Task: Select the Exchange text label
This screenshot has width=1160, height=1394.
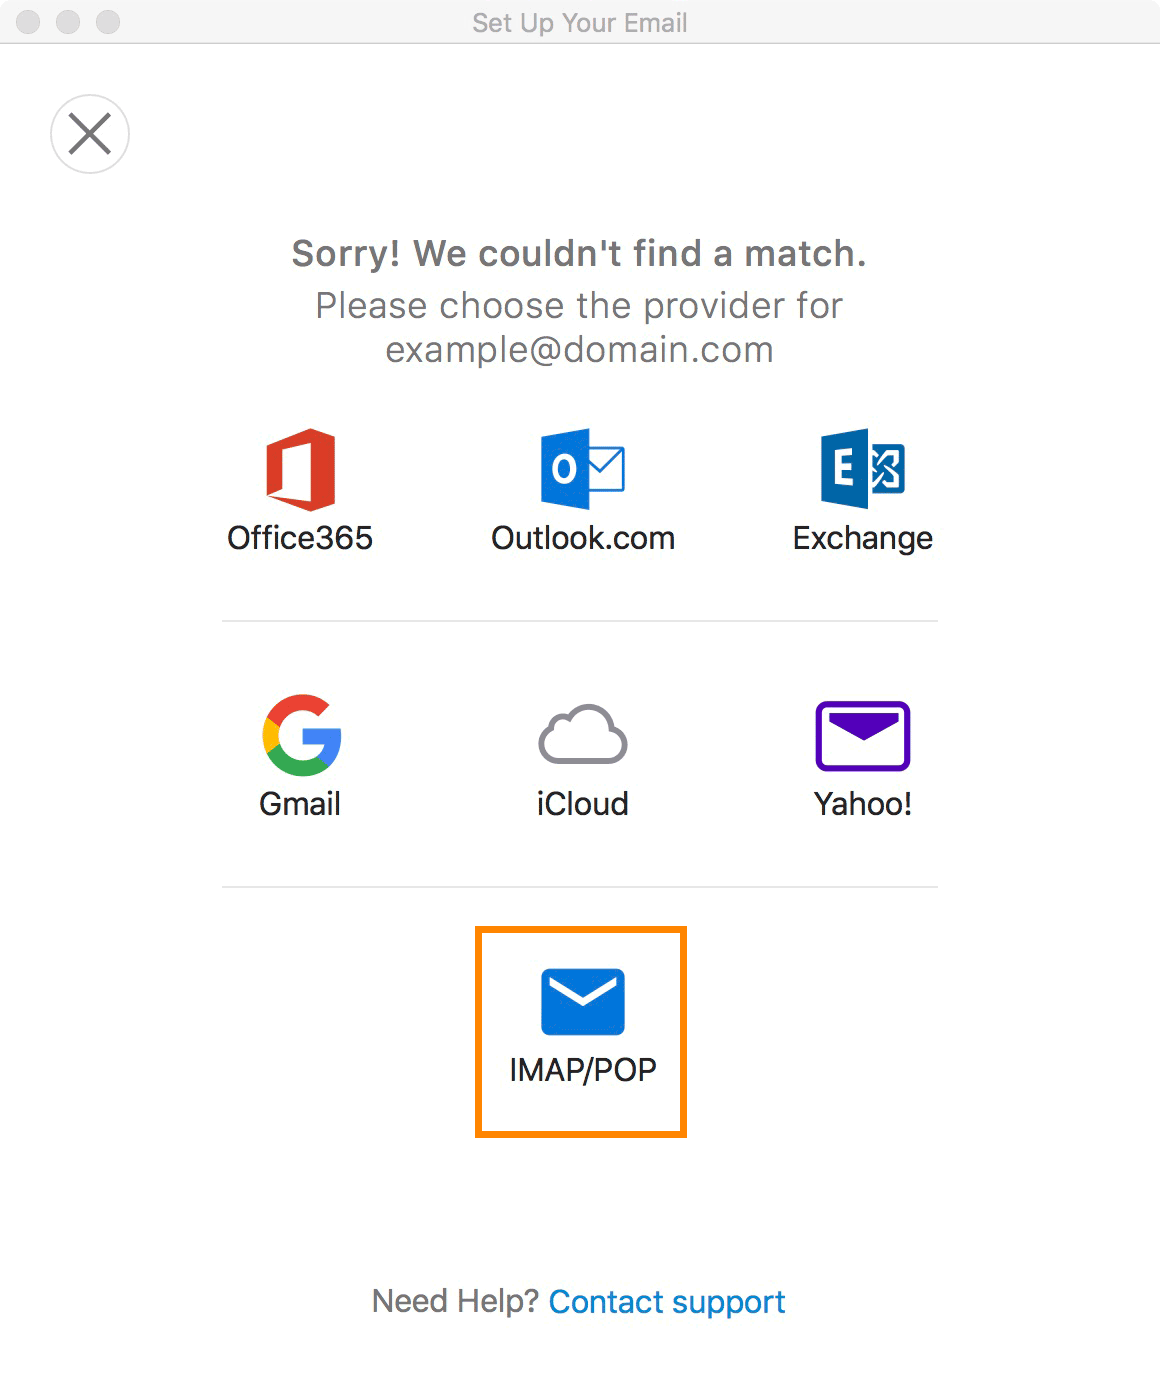Action: click(x=863, y=539)
